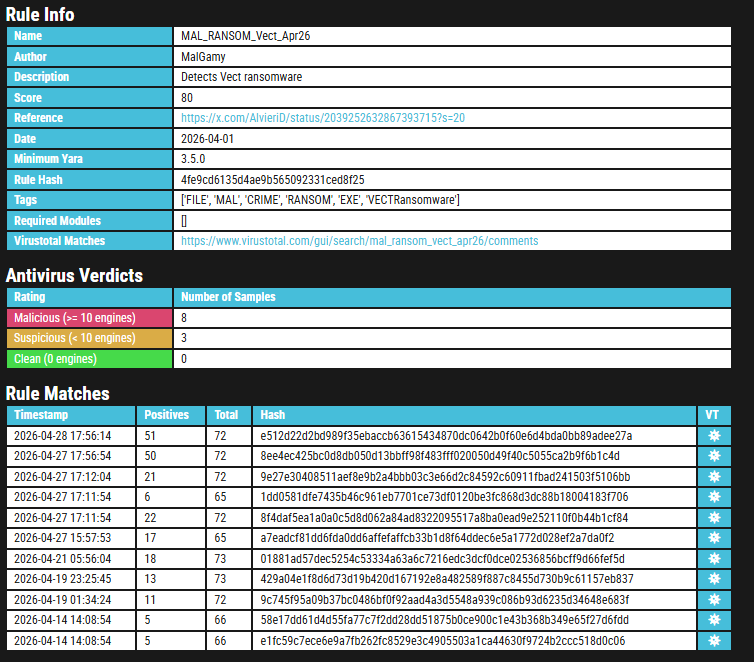Open VT icon for hash e1fc59c7ece6e9a7…
Viewport: 754px width, 662px height.
714,640
